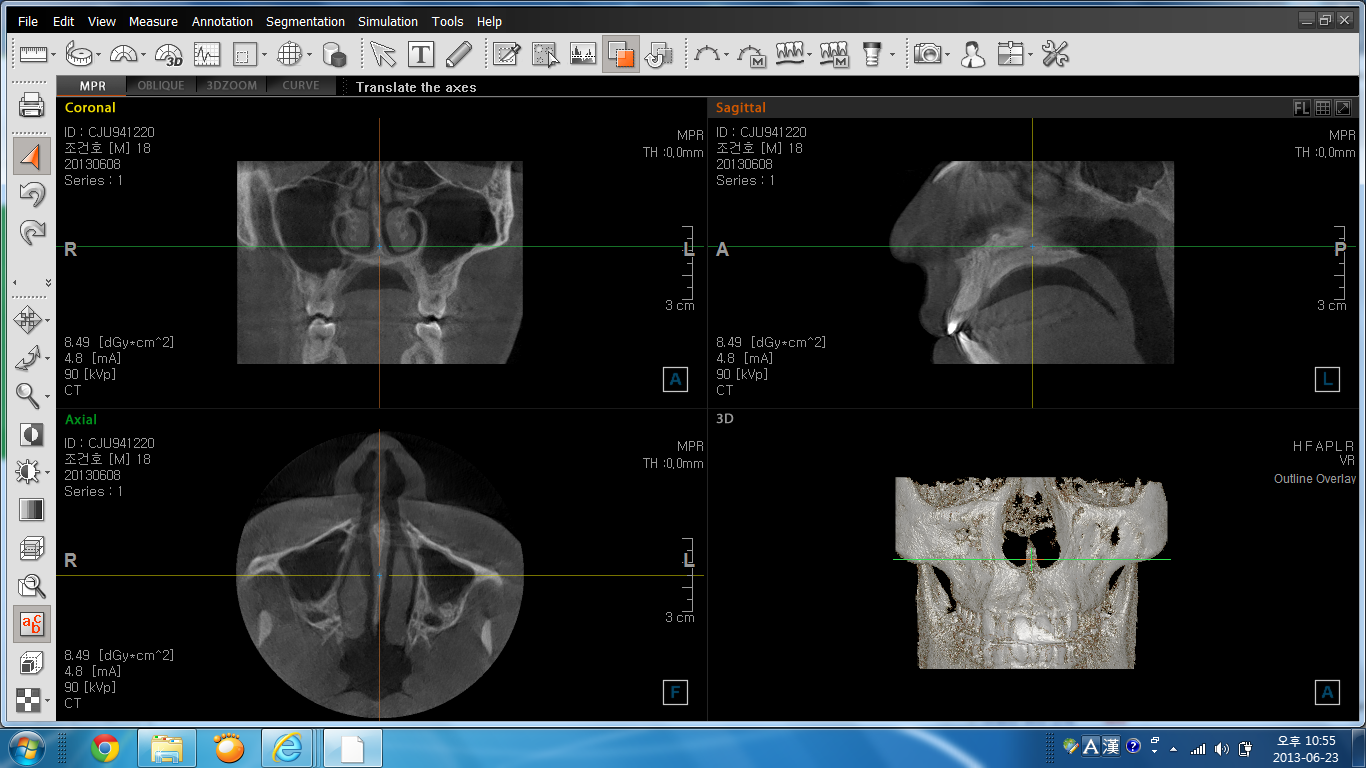Open Internet Explorer from taskbar
The height and width of the screenshot is (768, 1366).
288,747
